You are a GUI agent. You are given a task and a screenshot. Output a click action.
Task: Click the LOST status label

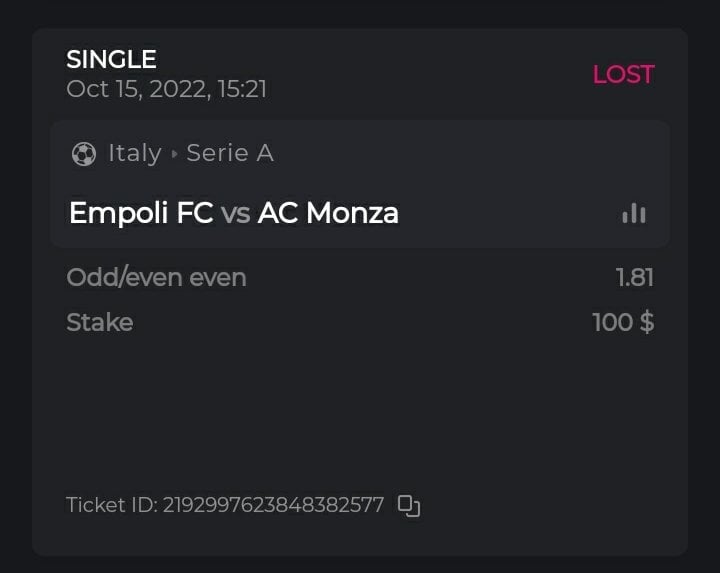pos(623,75)
